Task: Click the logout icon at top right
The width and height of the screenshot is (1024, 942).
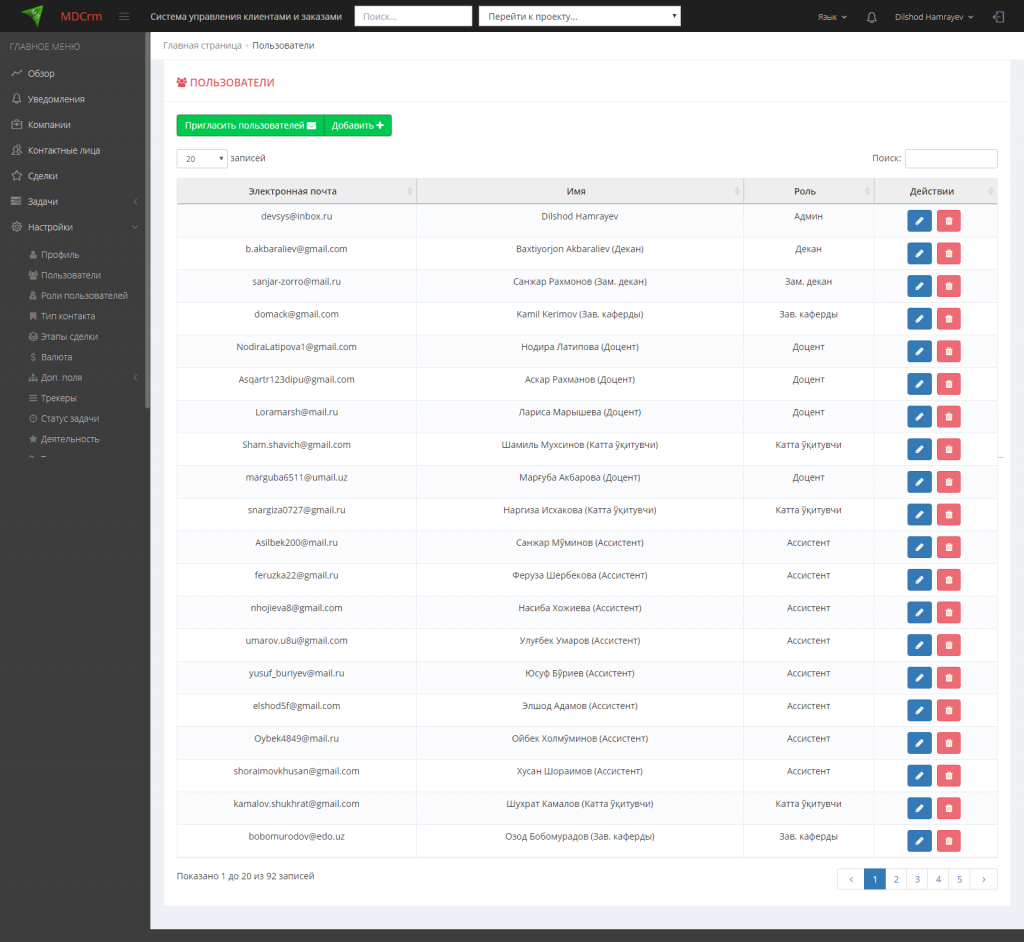Action: (998, 17)
